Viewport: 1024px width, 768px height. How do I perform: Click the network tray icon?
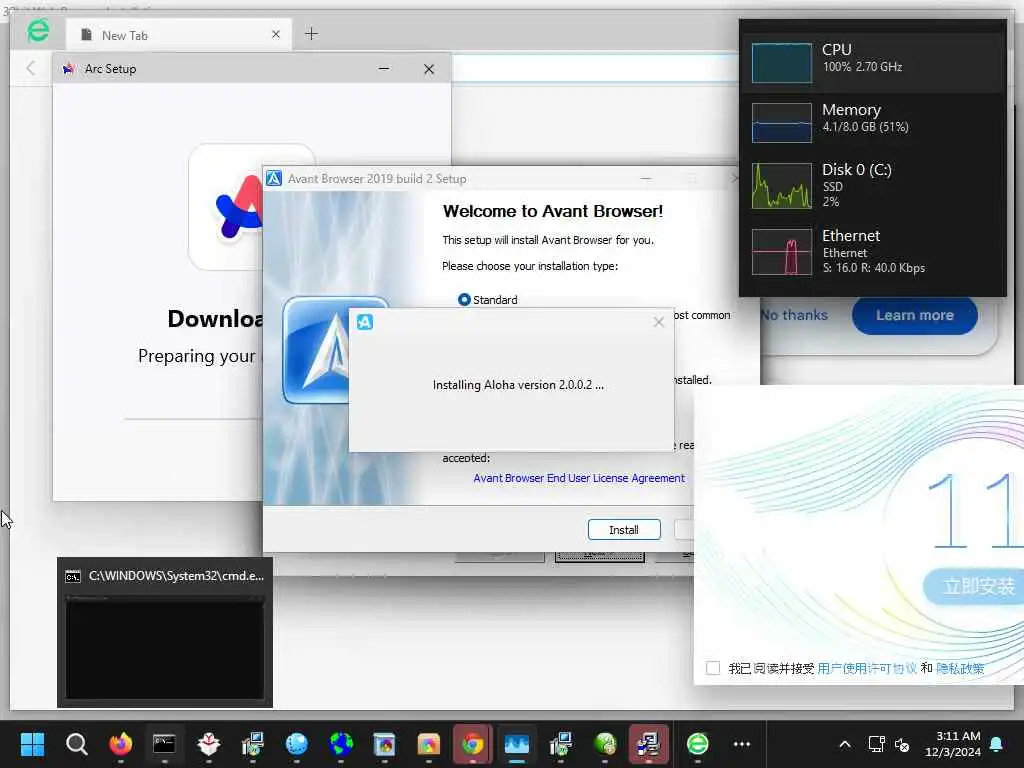pyautogui.click(x=876, y=744)
